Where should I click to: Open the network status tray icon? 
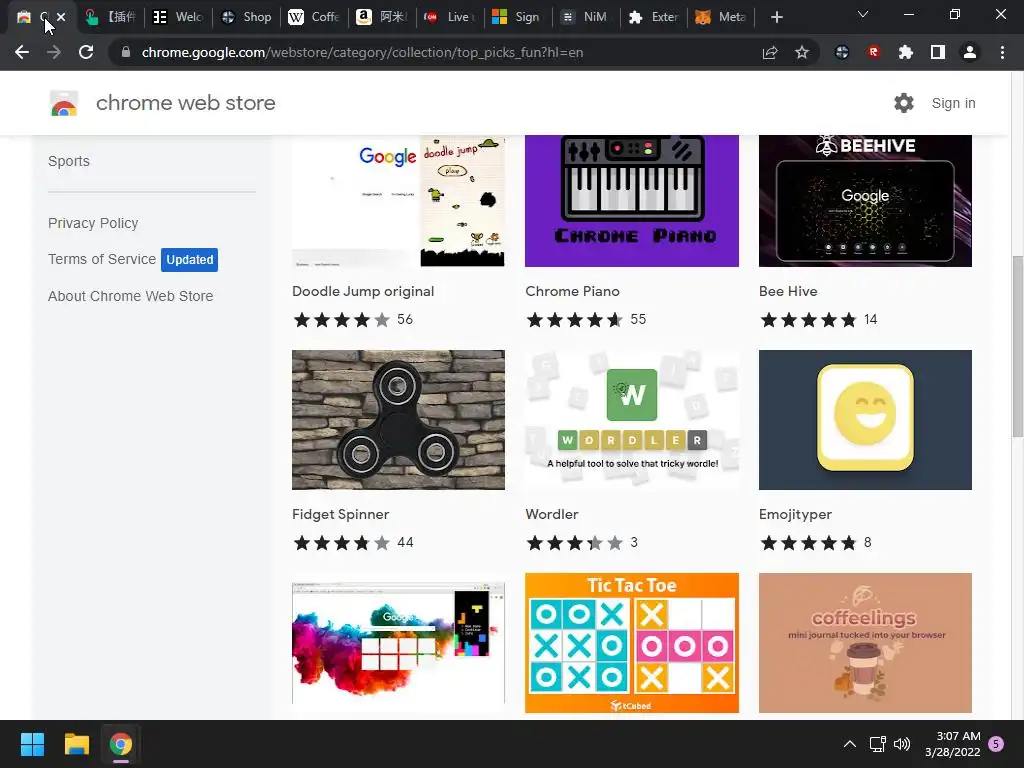coord(877,744)
